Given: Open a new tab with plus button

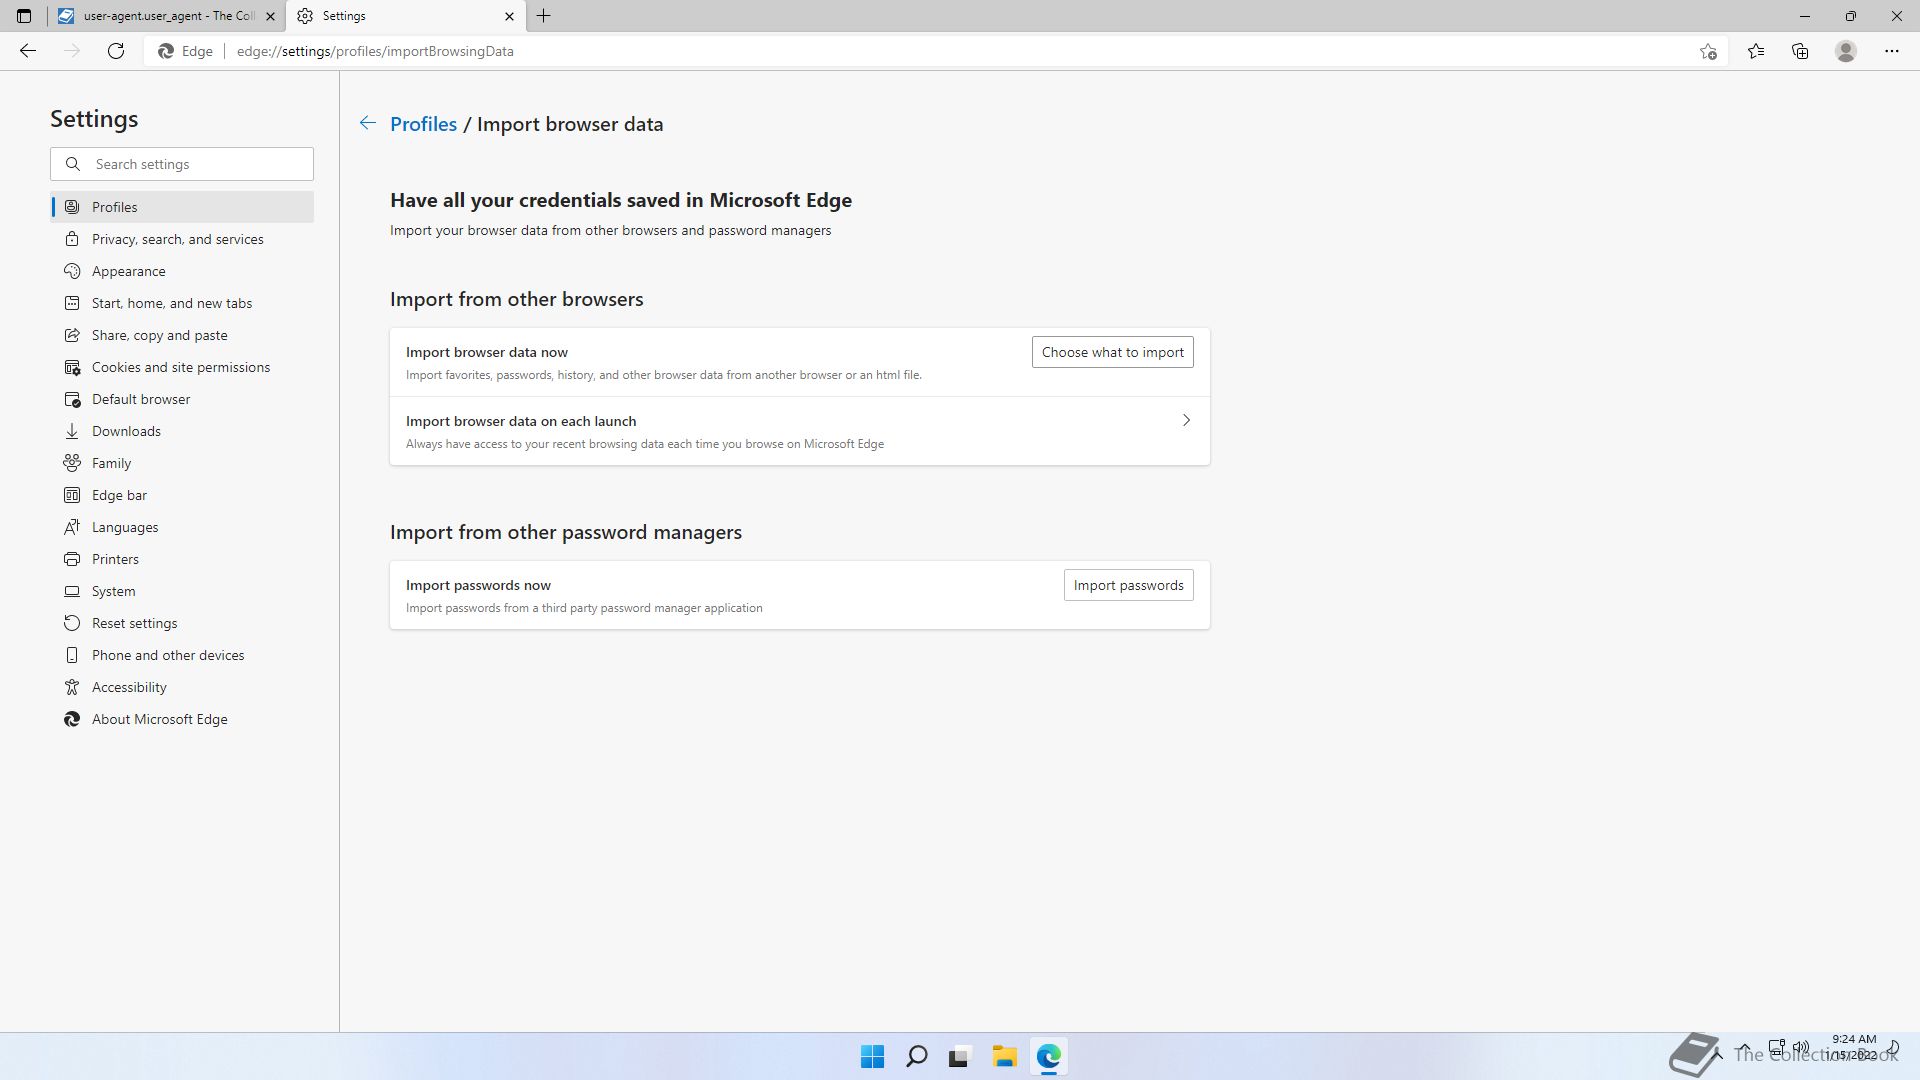Looking at the screenshot, I should (544, 16).
